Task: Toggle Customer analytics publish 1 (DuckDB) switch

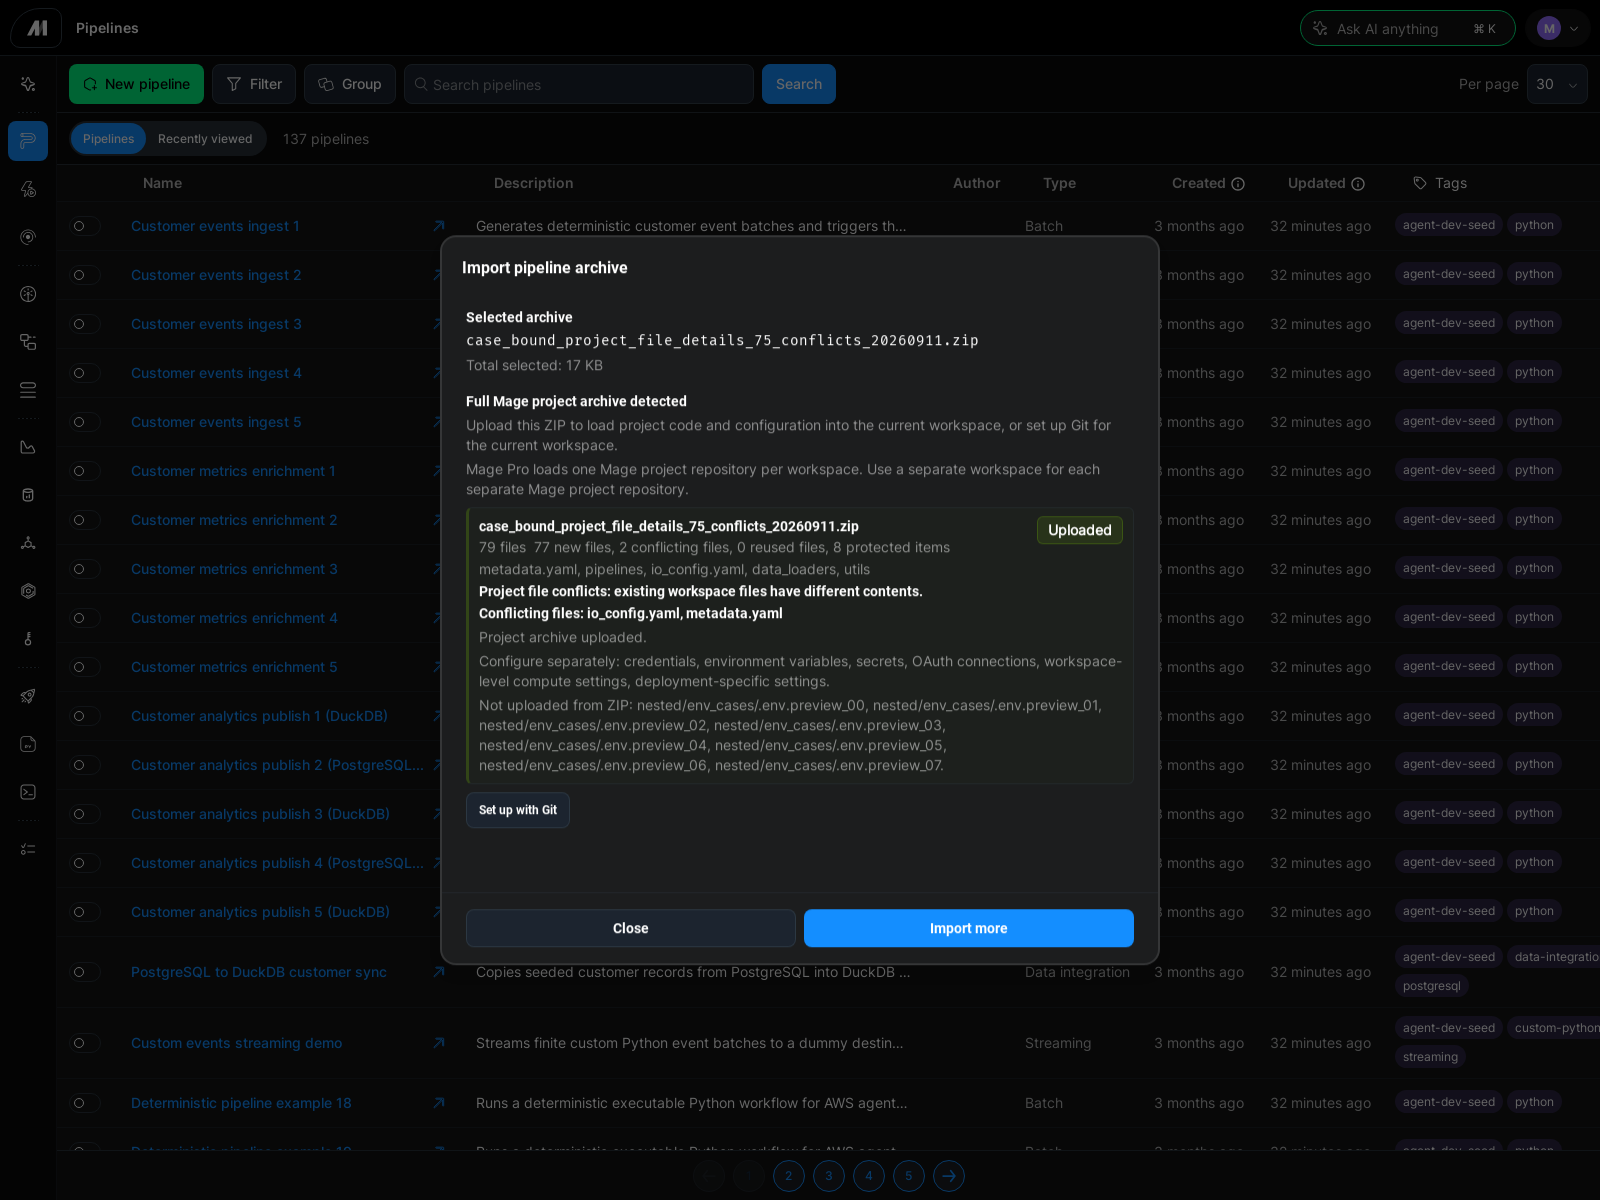Action: pyautogui.click(x=85, y=716)
